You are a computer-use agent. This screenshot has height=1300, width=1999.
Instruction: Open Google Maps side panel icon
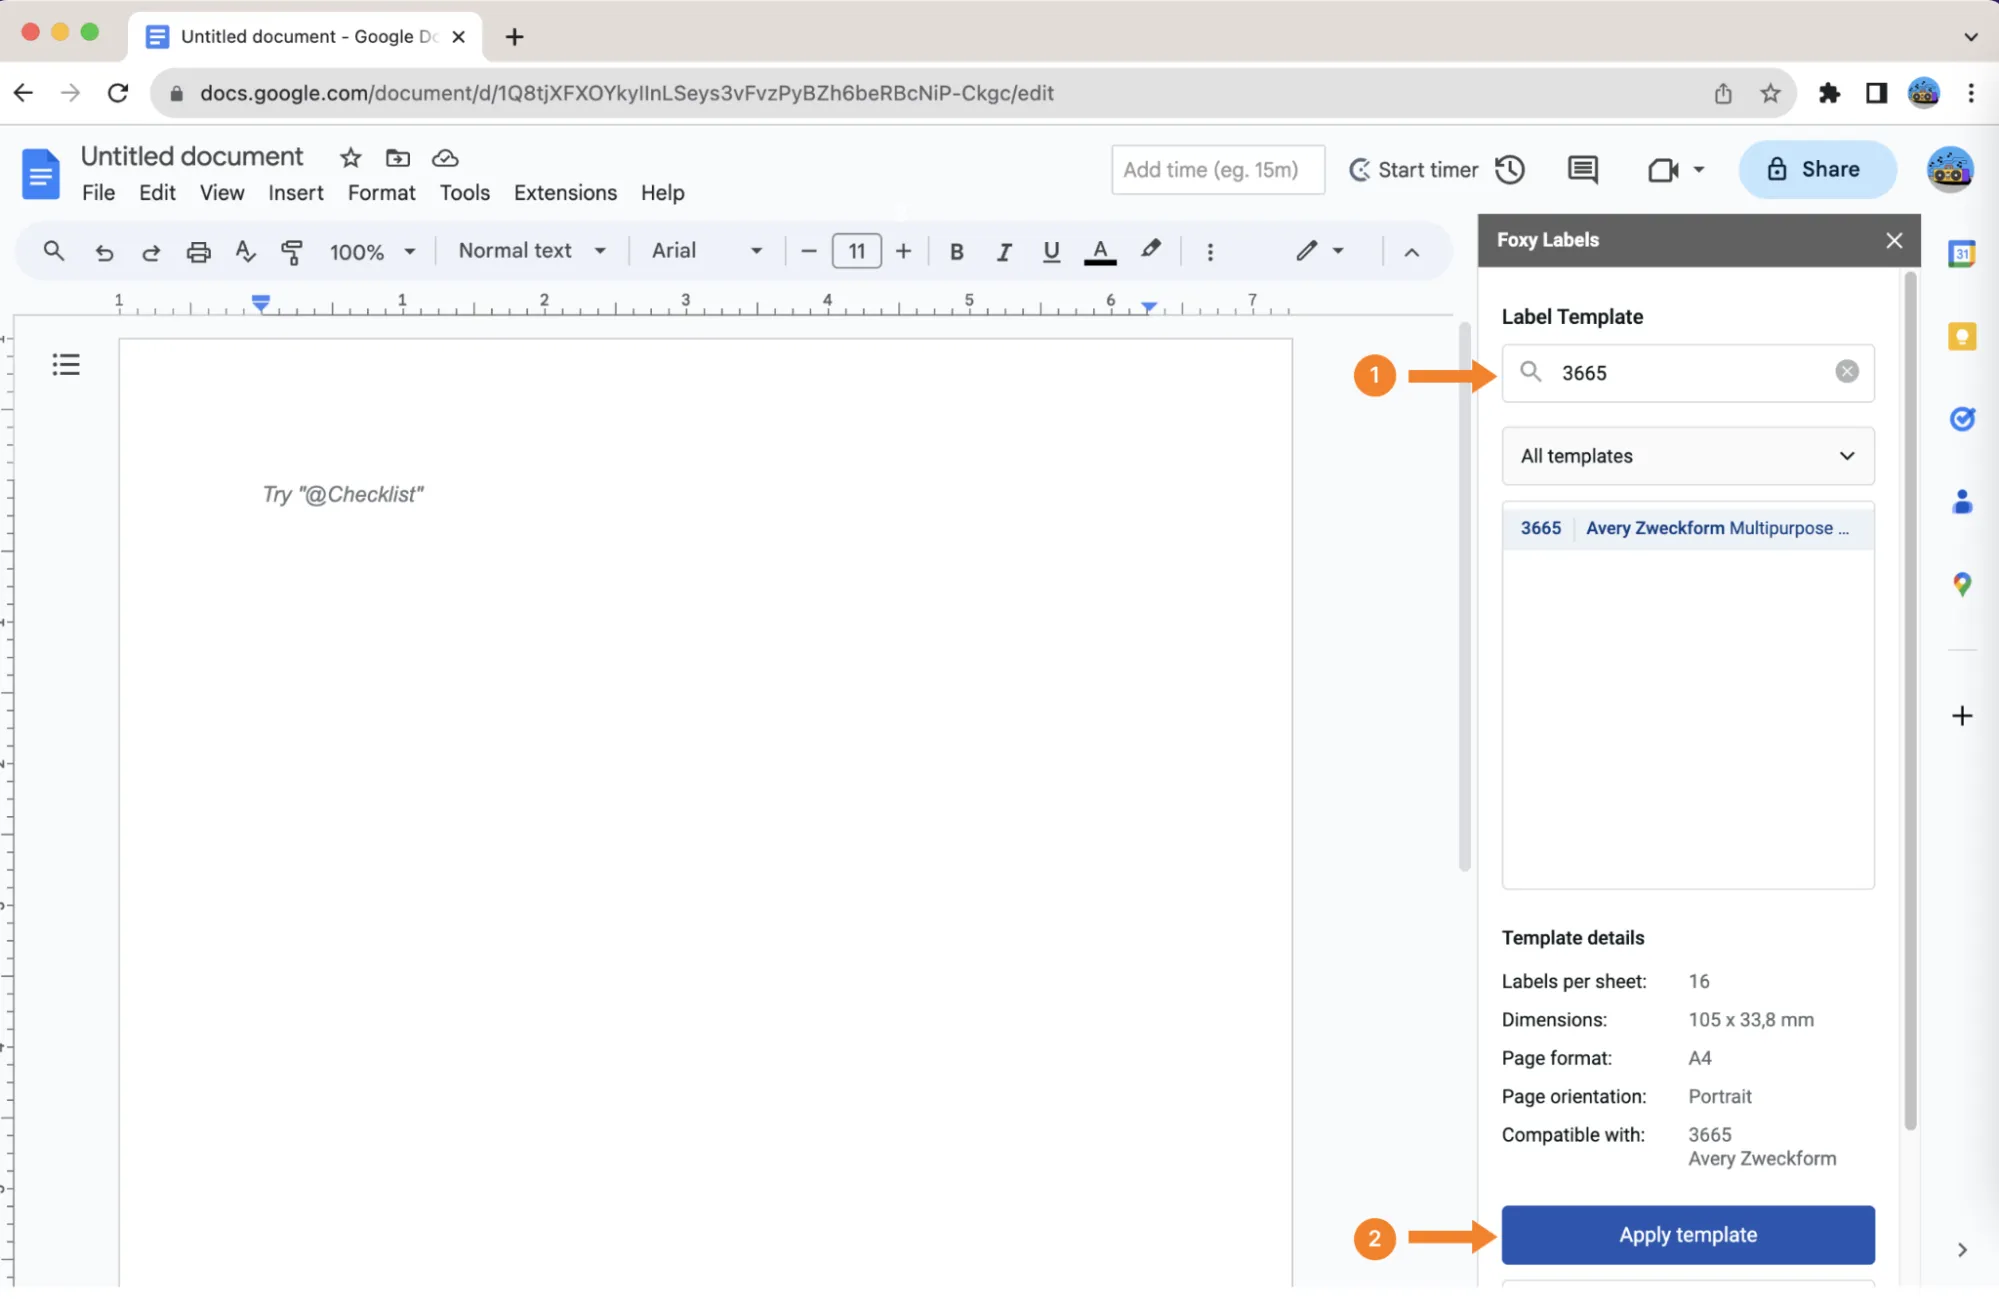point(1961,584)
